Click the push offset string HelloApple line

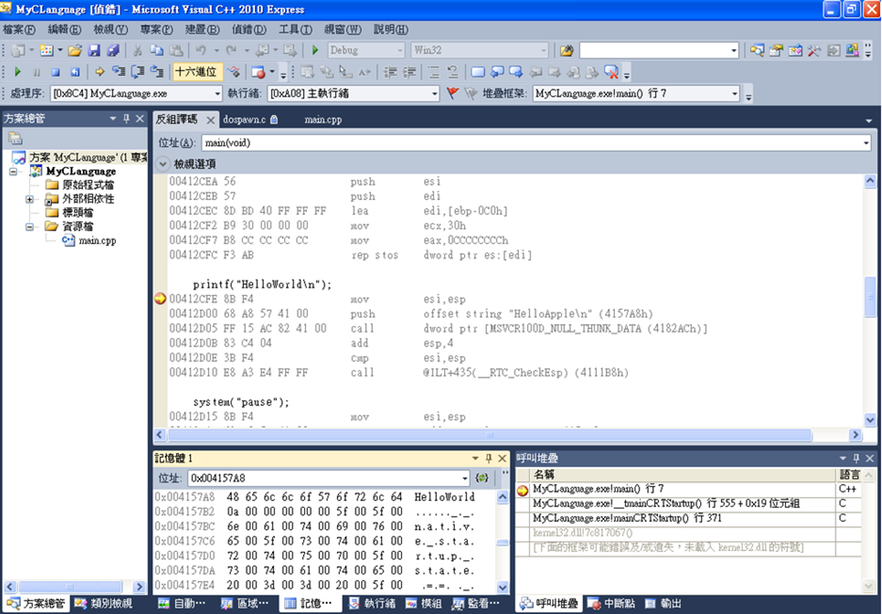tap(411, 314)
